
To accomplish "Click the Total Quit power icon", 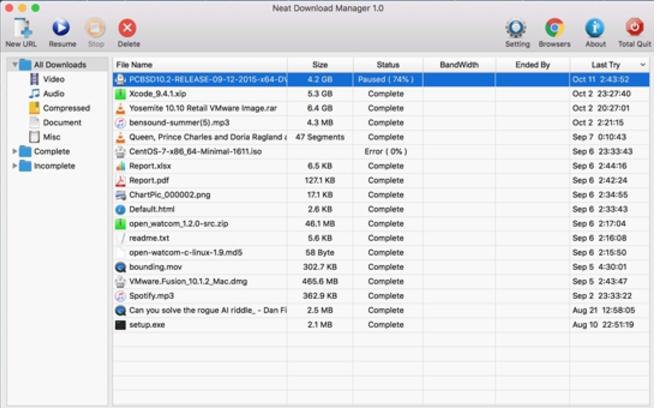I will coord(634,29).
